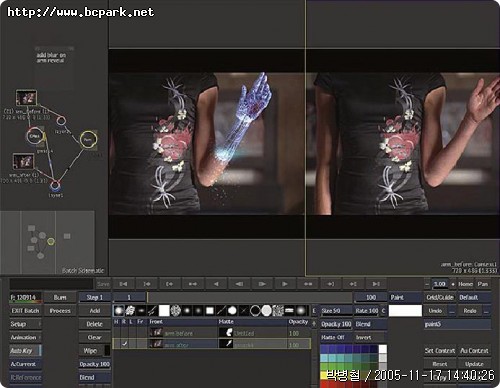
Task: Toggle the Matte Off button
Action: 336,337
